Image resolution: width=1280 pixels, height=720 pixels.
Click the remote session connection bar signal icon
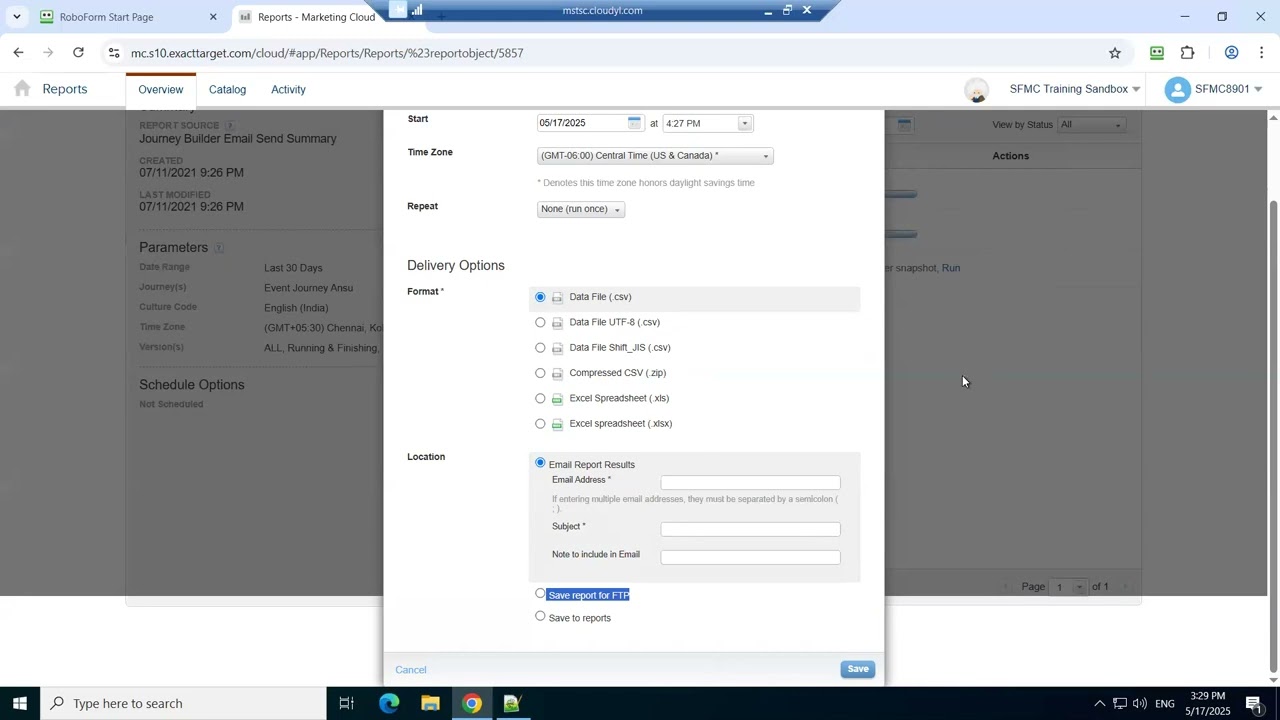click(x=417, y=10)
